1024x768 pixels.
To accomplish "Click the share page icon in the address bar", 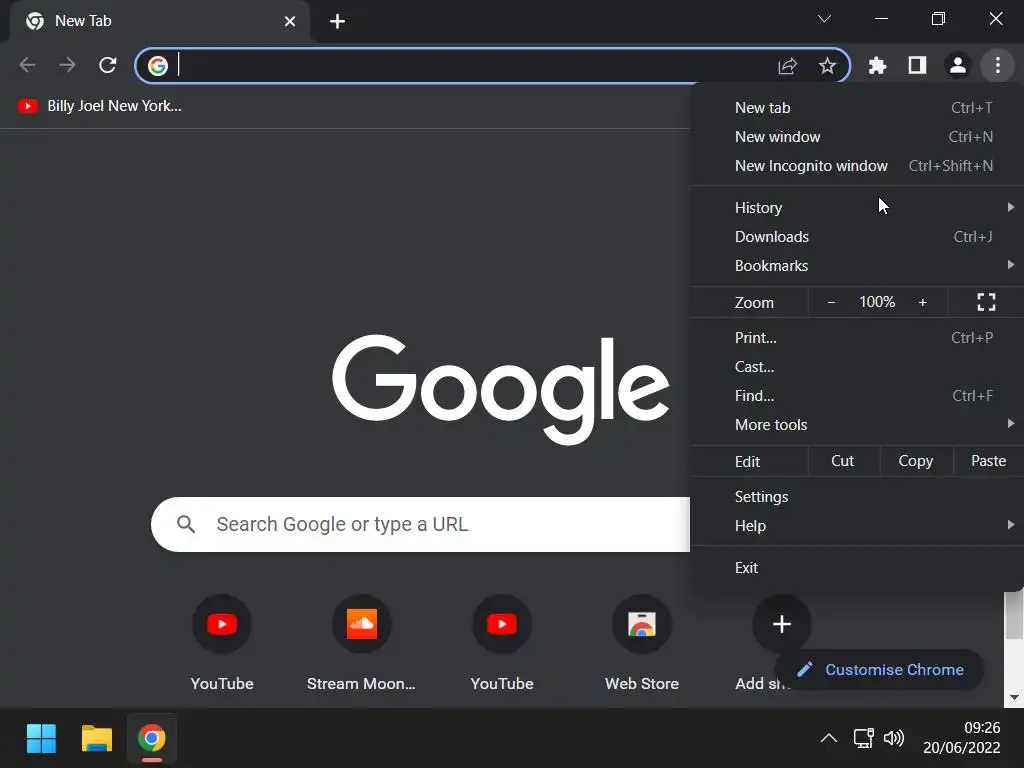I will [788, 66].
